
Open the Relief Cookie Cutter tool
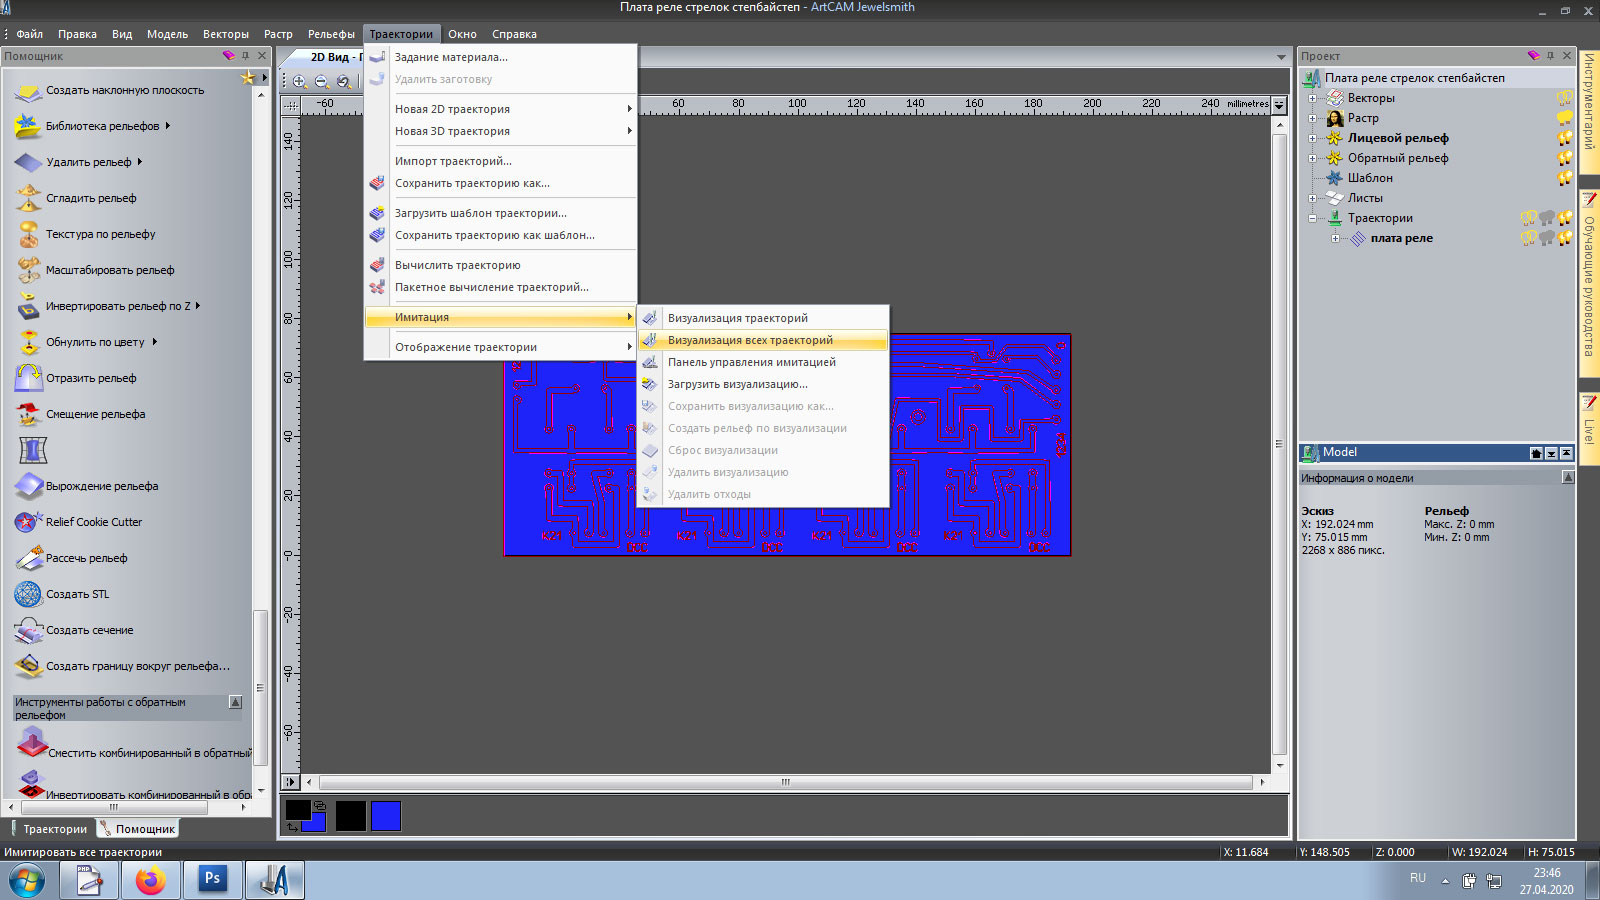point(29,523)
